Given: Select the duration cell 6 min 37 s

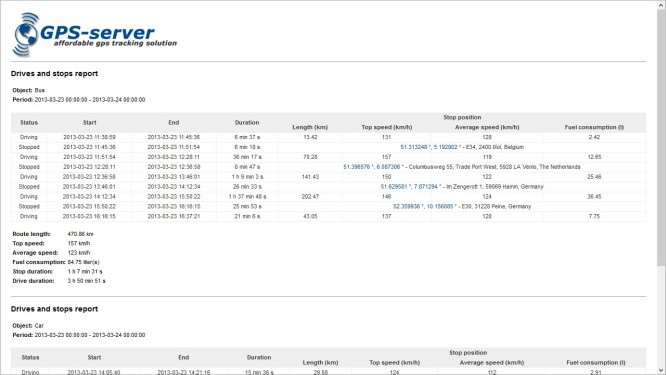Looking at the screenshot, I should click(x=247, y=137).
